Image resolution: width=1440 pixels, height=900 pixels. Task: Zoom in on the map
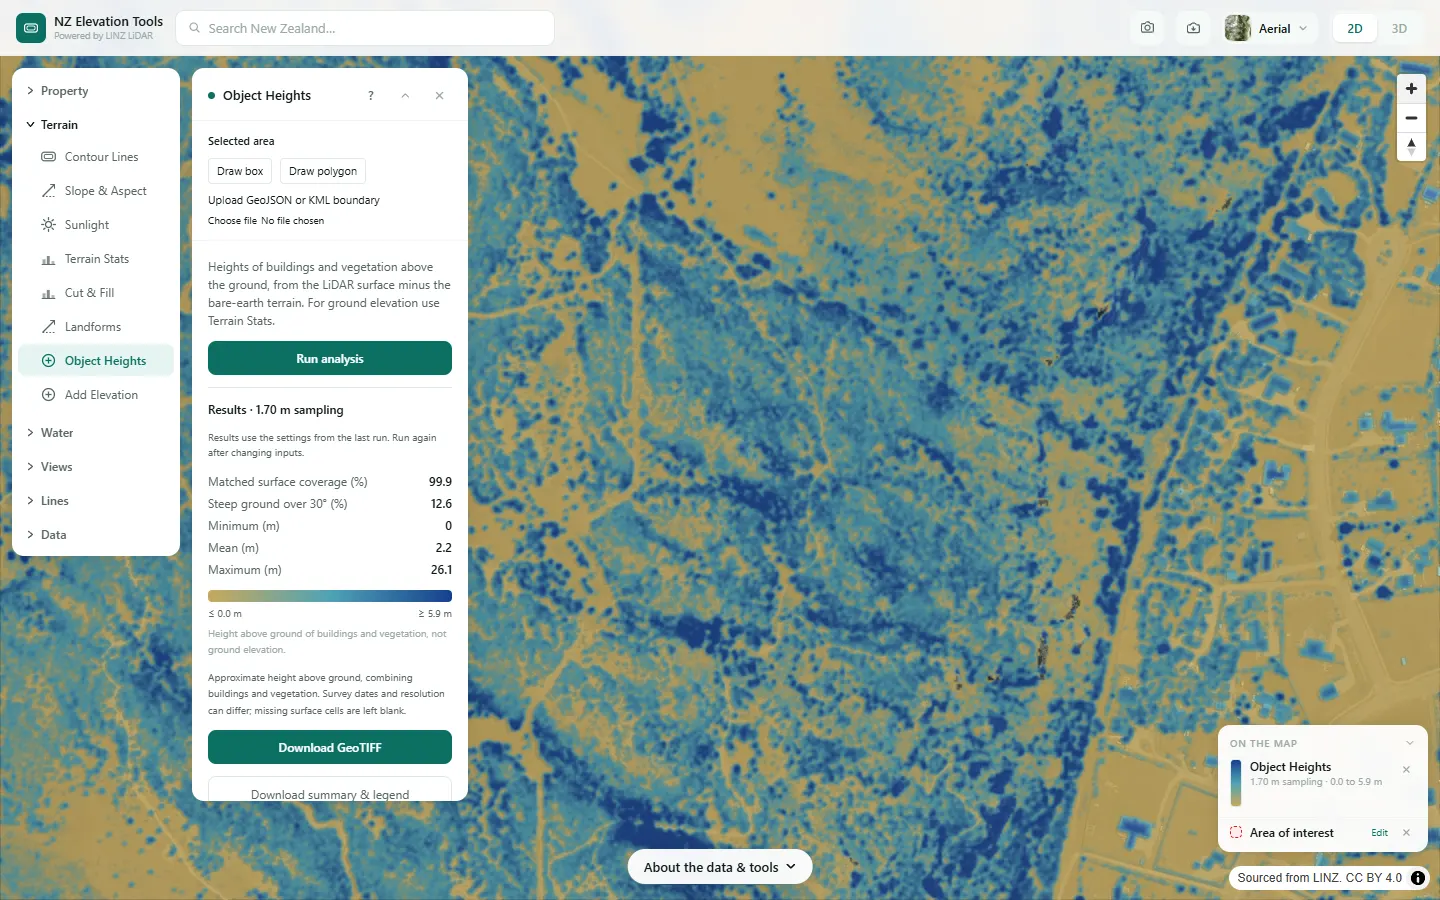1411,89
